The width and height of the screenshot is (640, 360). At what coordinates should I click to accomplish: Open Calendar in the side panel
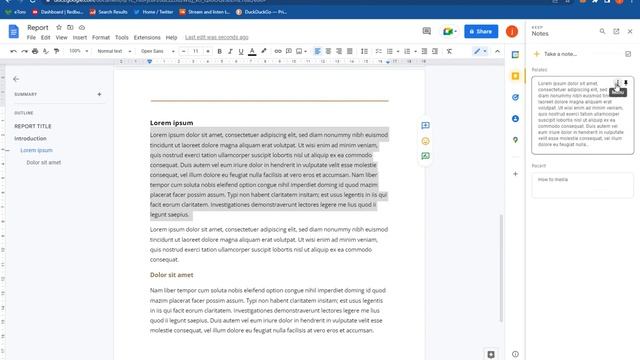click(x=515, y=55)
